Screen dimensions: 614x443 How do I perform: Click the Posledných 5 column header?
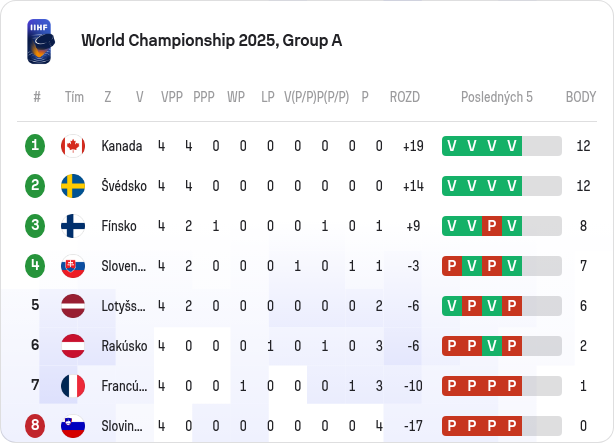click(497, 97)
